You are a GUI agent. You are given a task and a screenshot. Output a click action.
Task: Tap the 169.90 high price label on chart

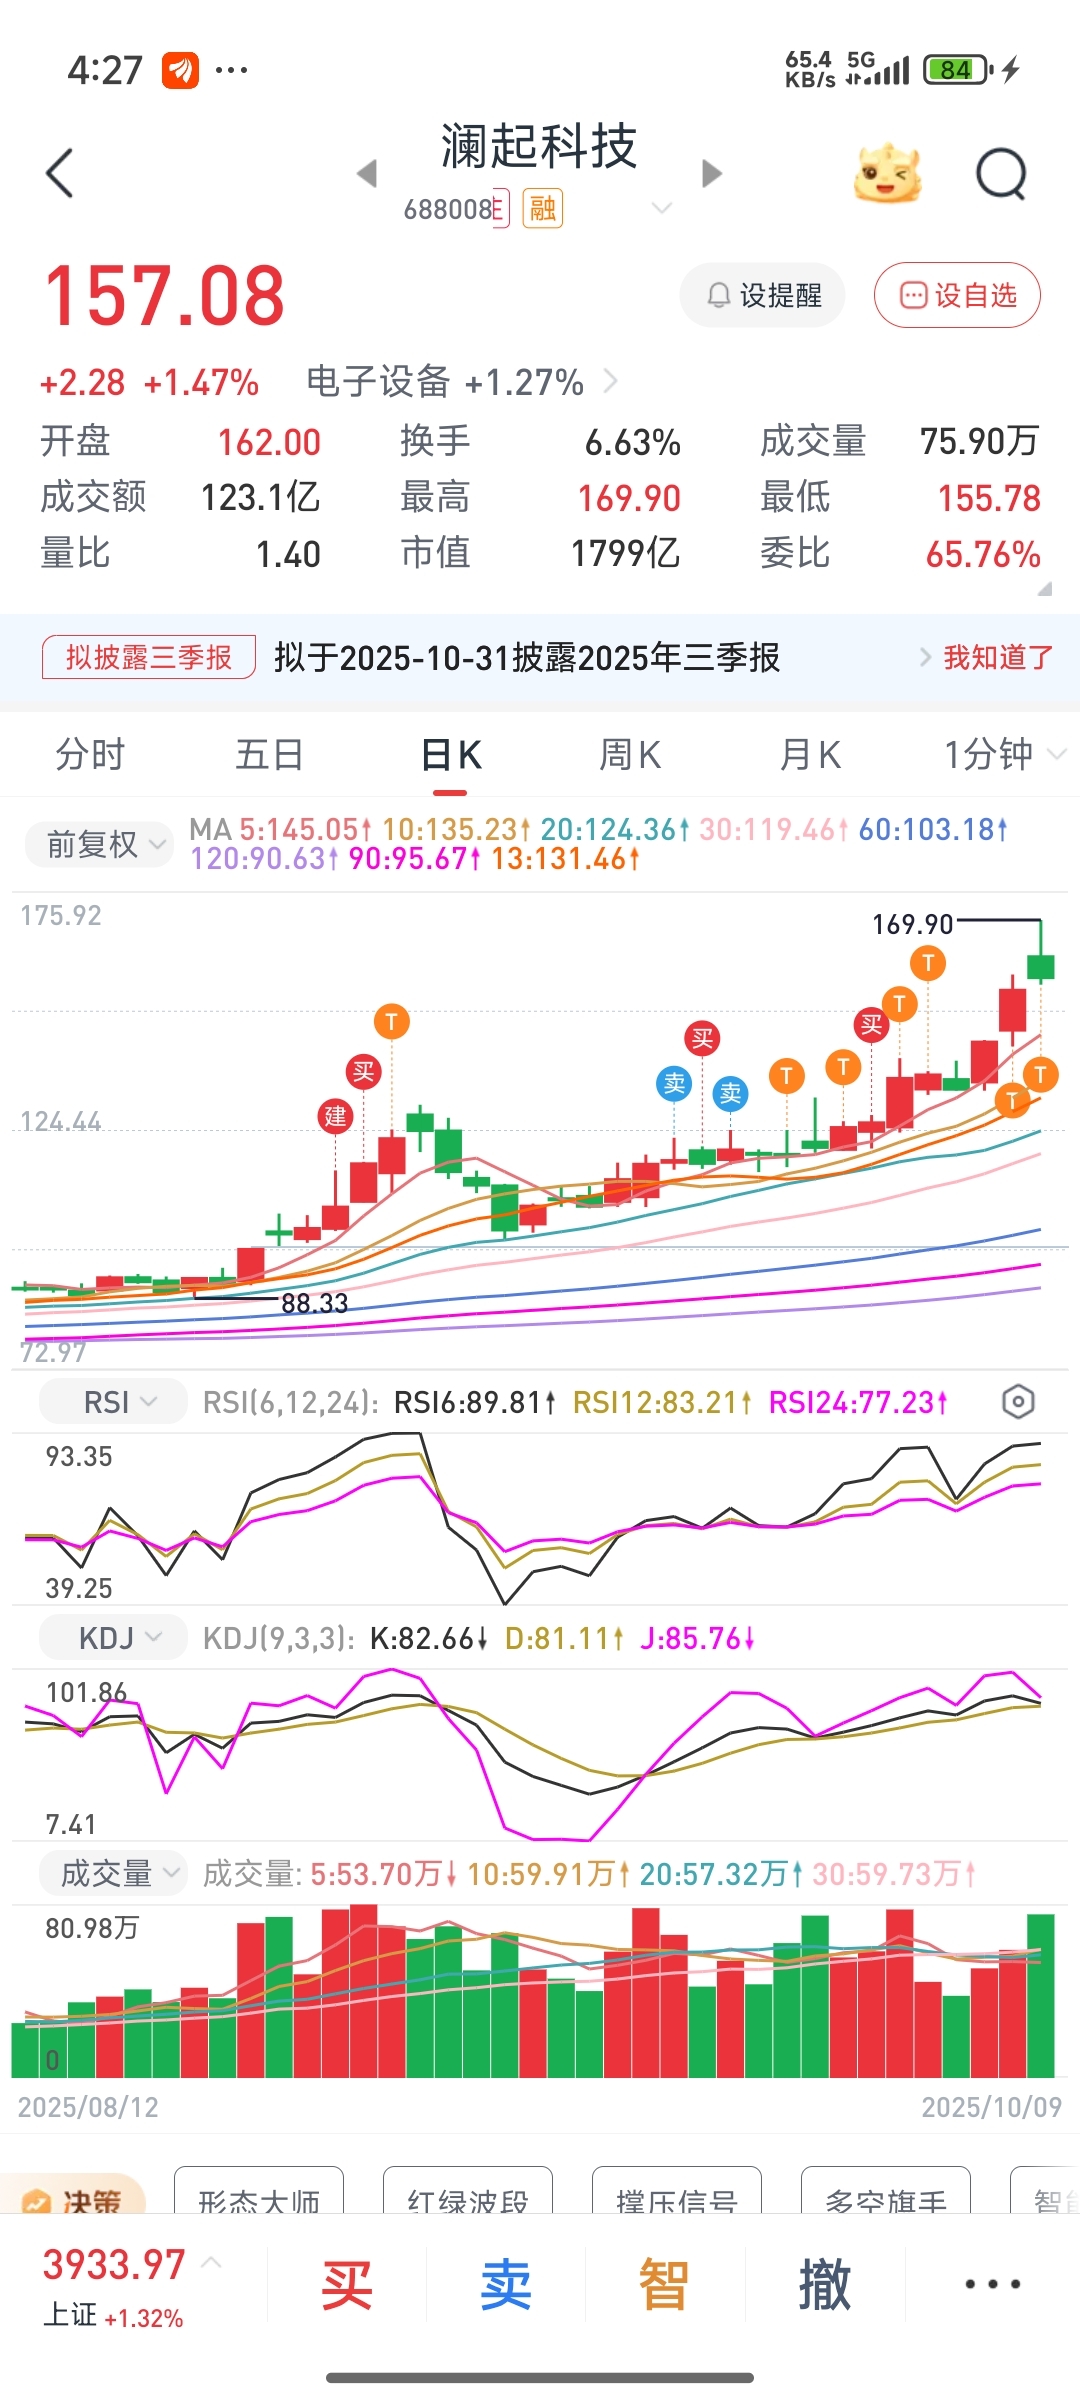click(x=912, y=924)
